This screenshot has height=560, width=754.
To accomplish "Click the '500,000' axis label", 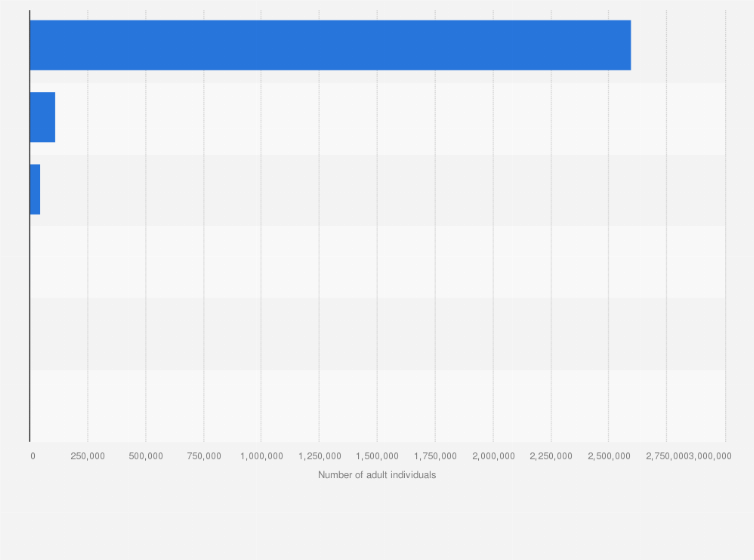I will (x=146, y=456).
